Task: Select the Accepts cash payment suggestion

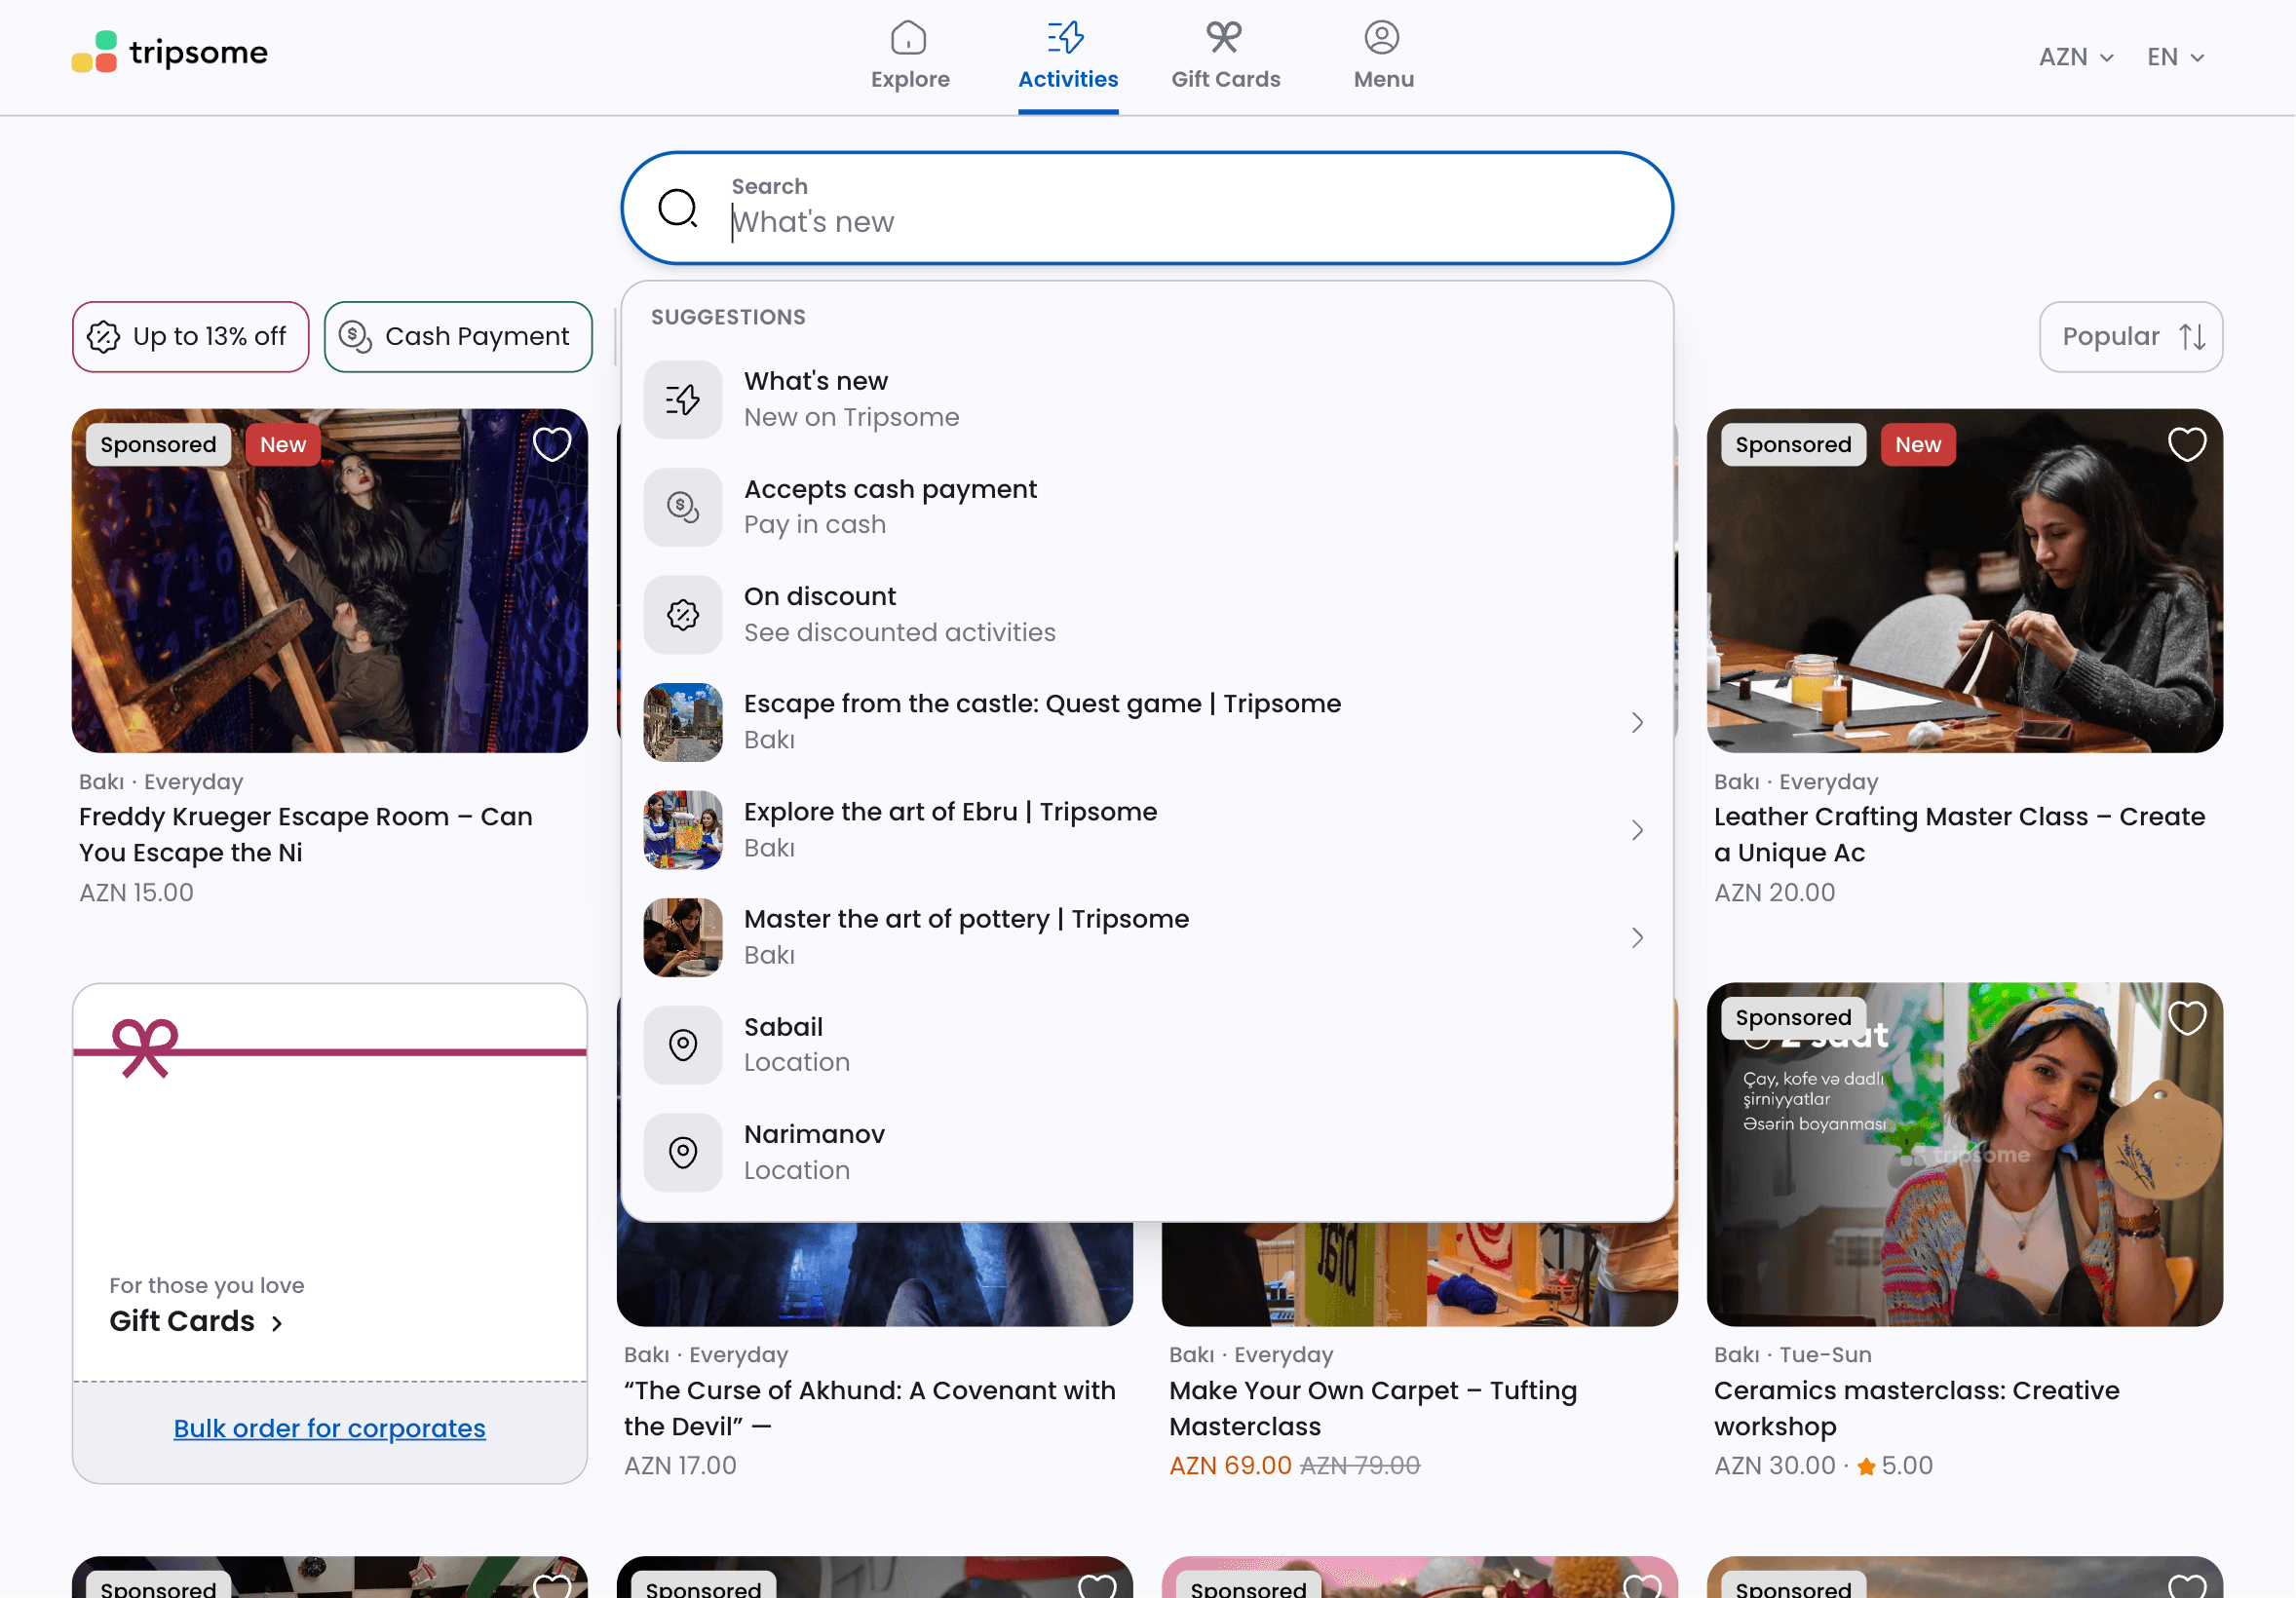Action: pyautogui.click(x=1147, y=507)
